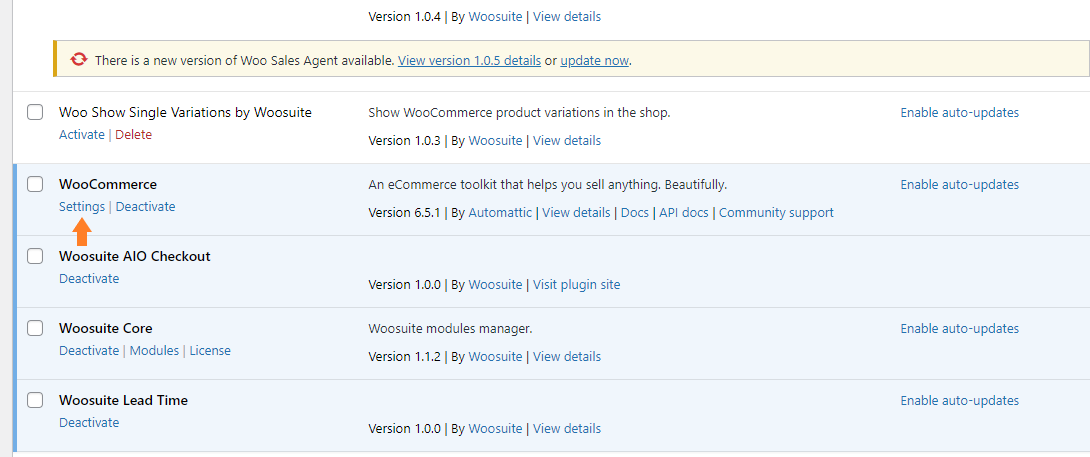Open WooCommerce API docs link
The height and width of the screenshot is (457, 1090).
[683, 213]
